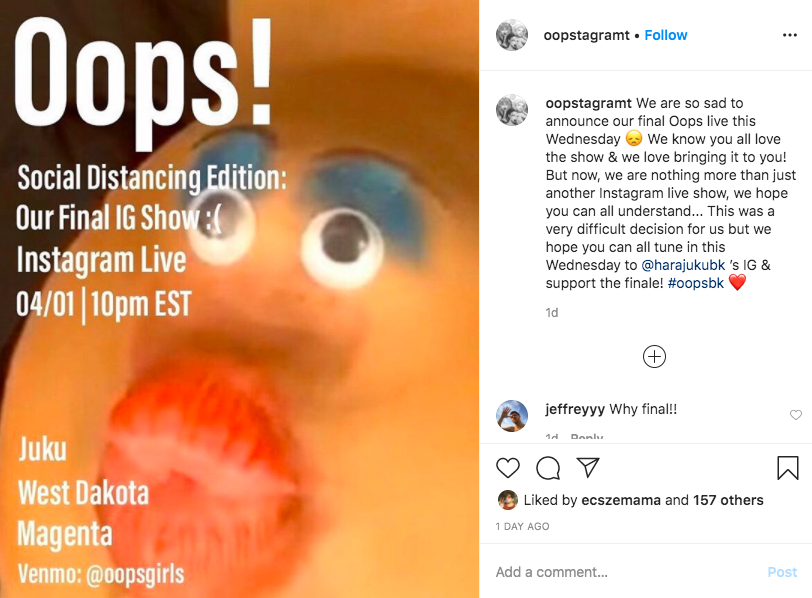
Task: Click the header oopstagramt profile picture
Action: [x=512, y=35]
